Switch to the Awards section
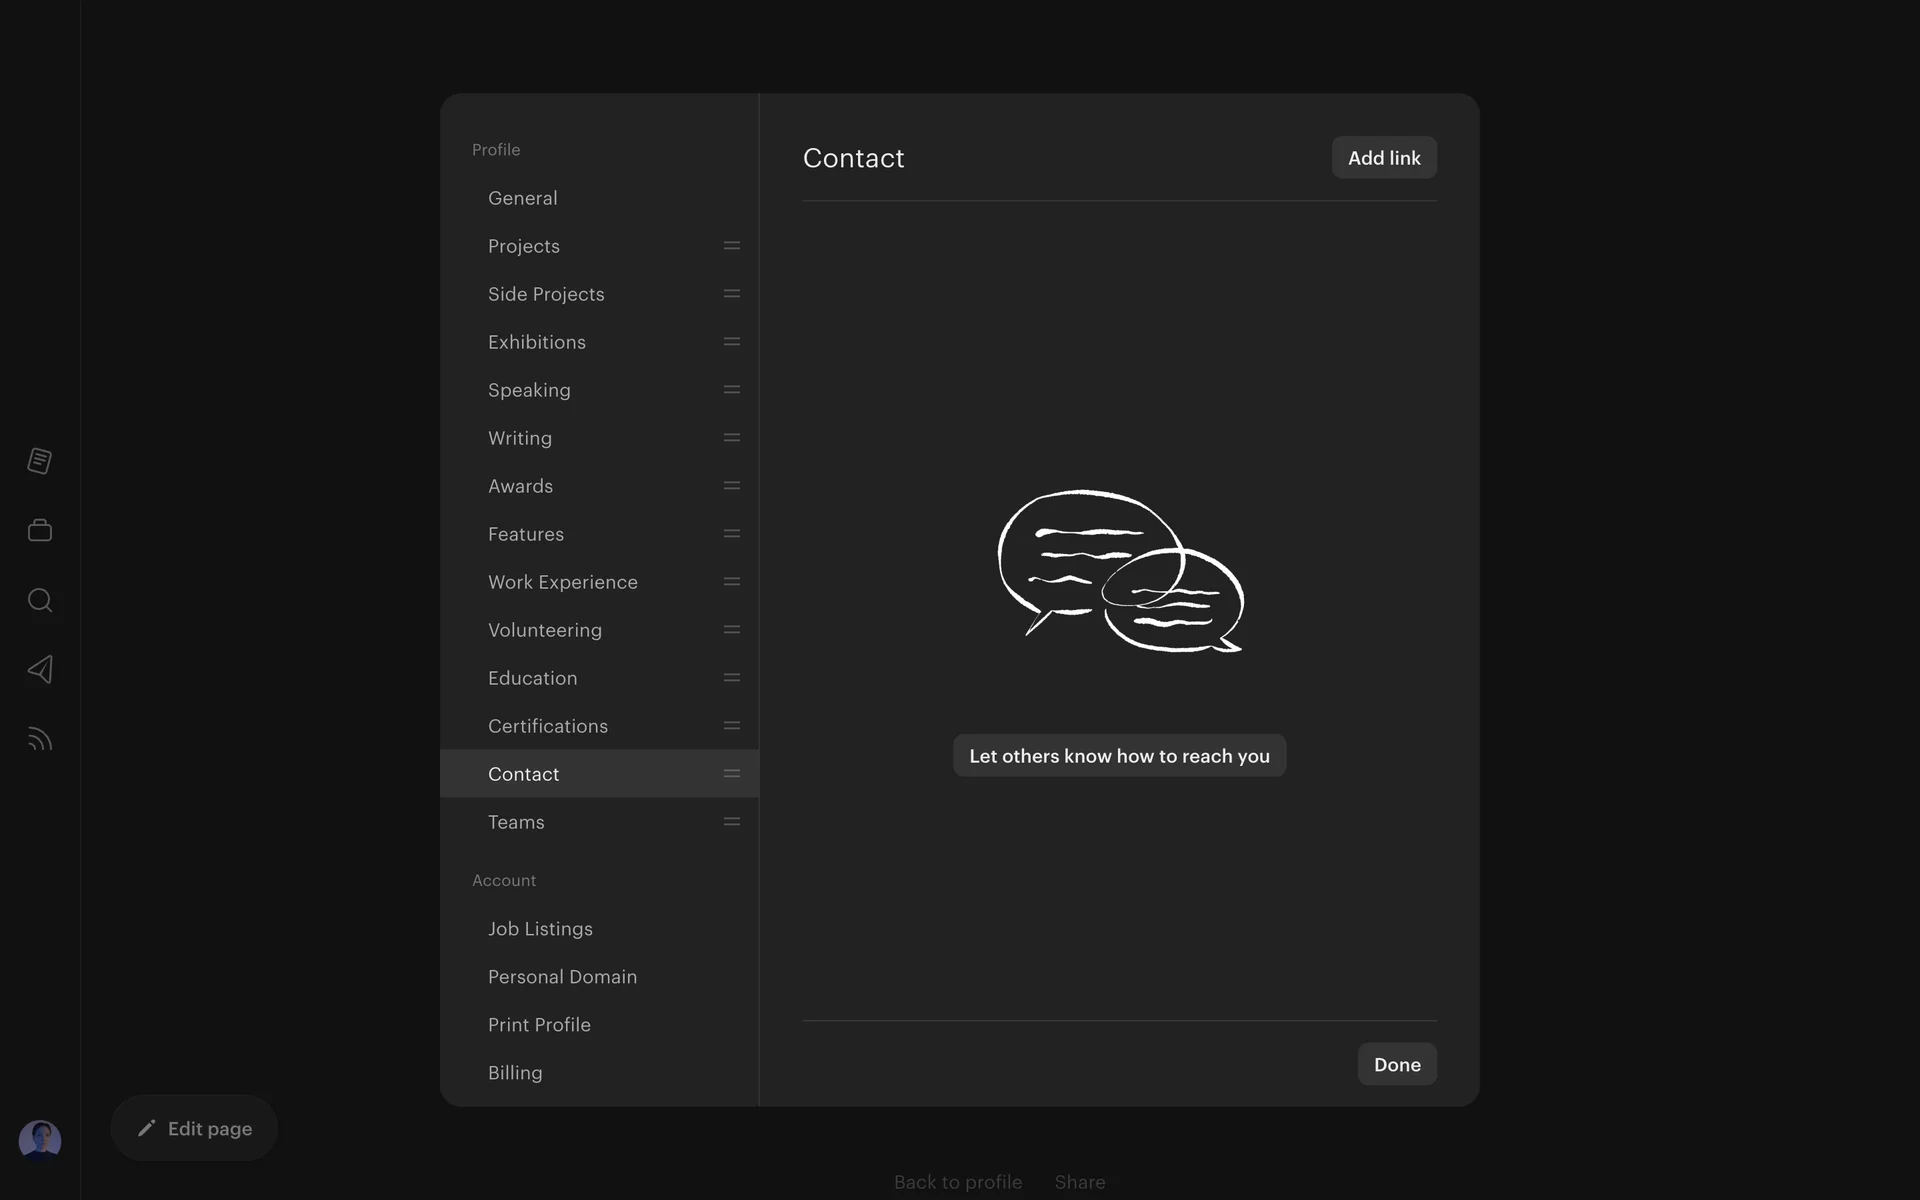The image size is (1920, 1200). [520, 486]
